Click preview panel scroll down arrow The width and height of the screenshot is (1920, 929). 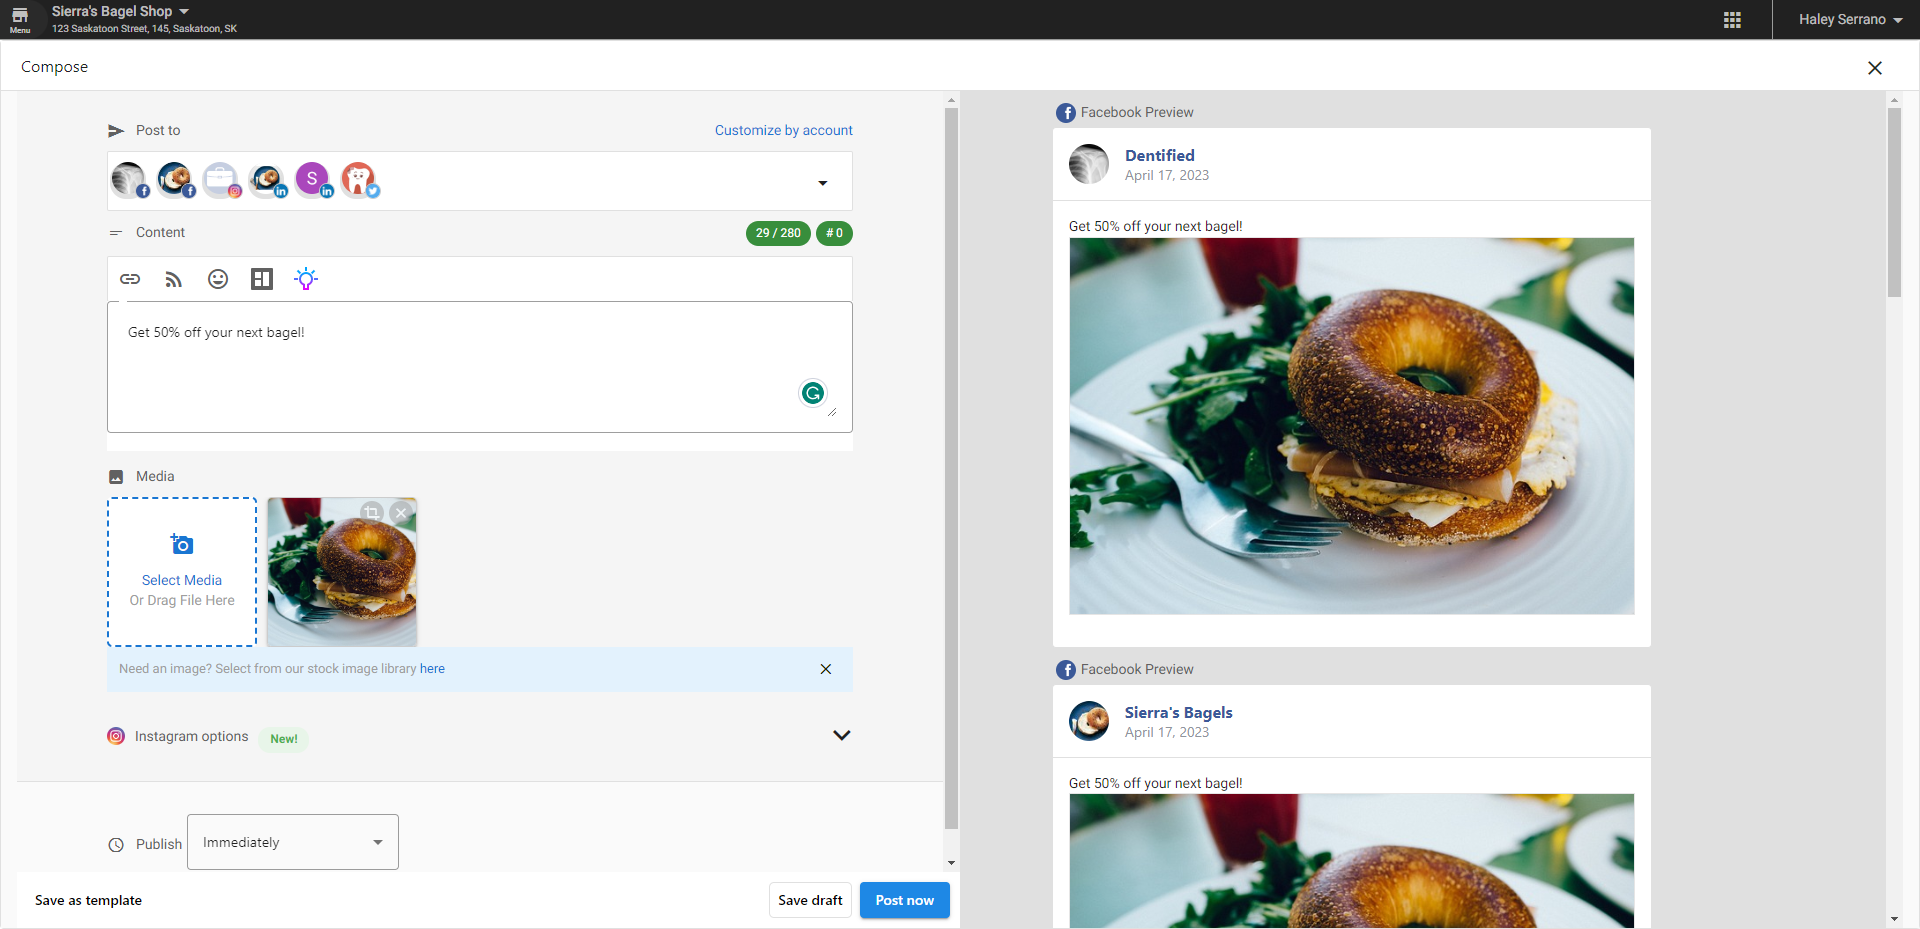pos(1894,919)
